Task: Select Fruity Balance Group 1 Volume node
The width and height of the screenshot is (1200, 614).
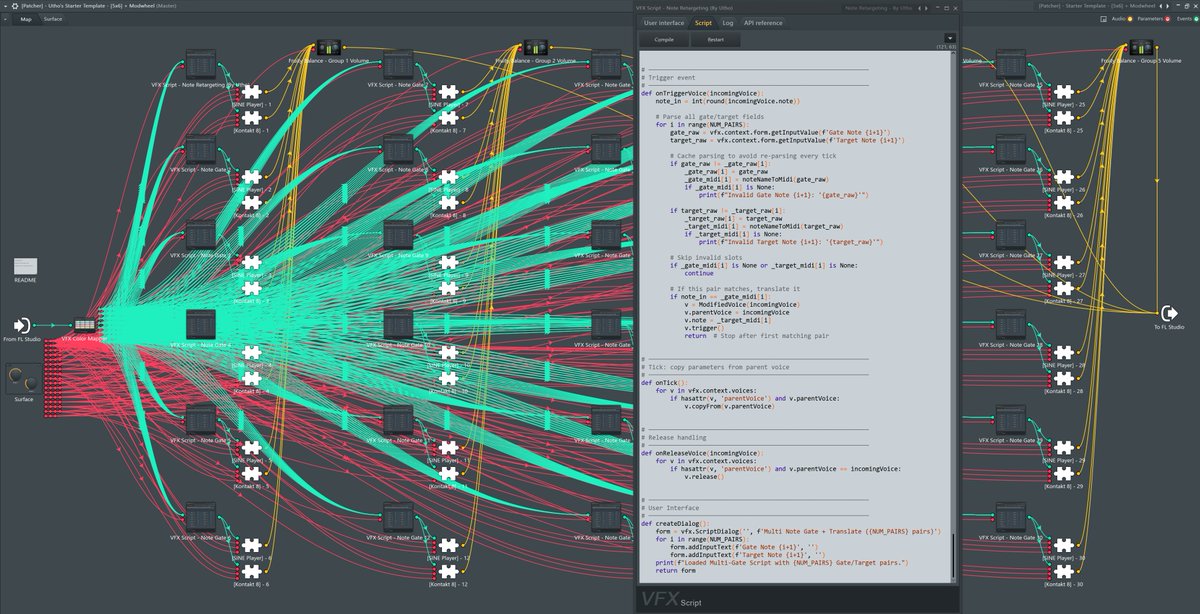Action: coord(329,49)
